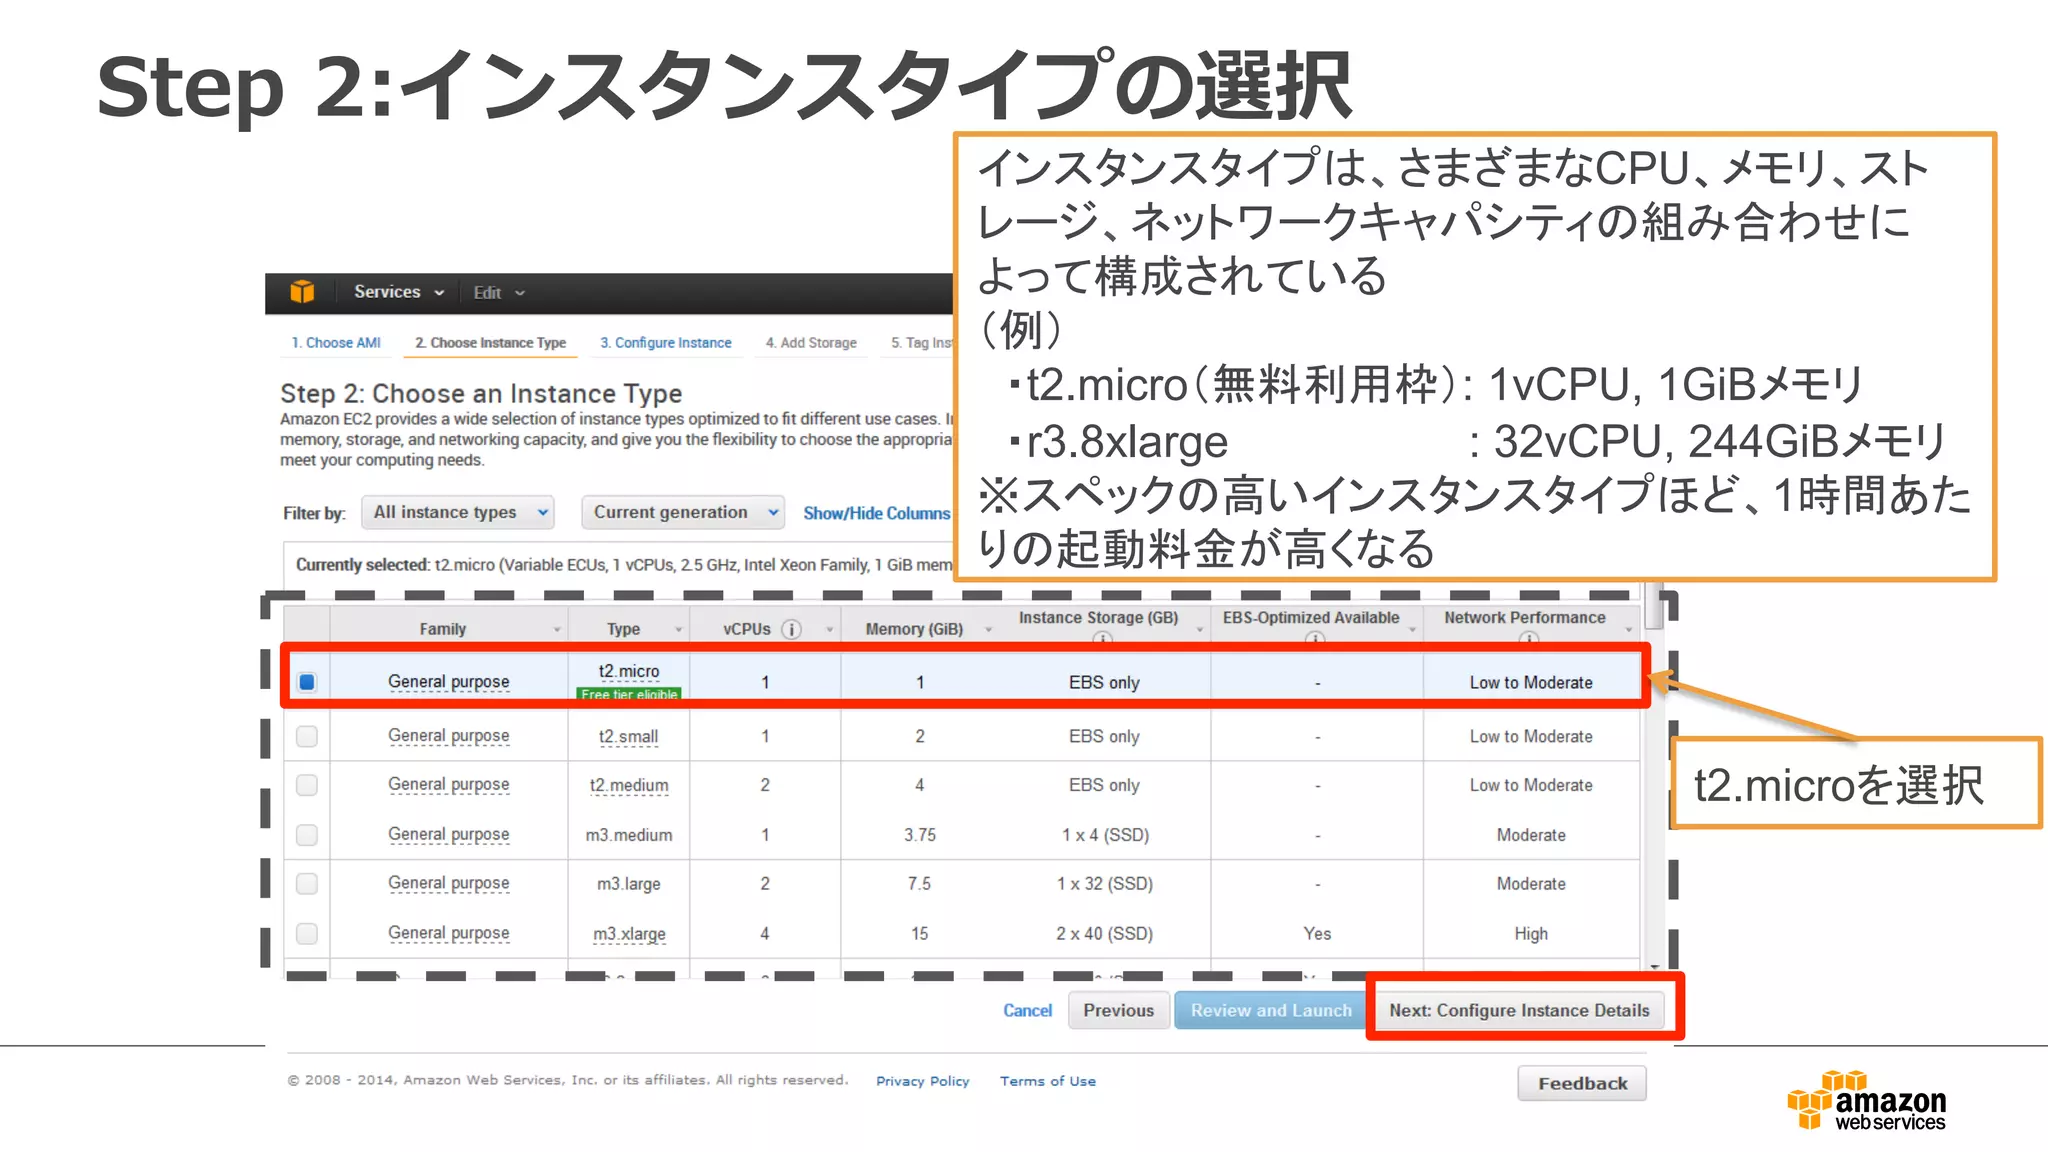2048x1152 pixels.
Task: Click General purpose in the m3.large row
Action: click(449, 883)
